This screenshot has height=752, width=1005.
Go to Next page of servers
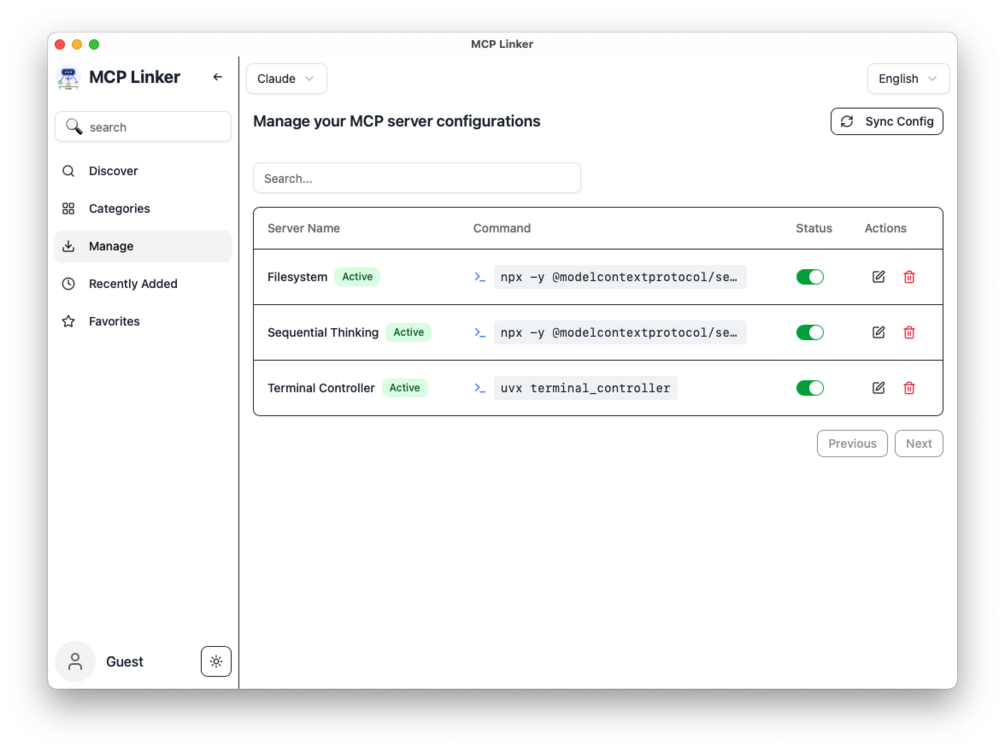click(918, 444)
